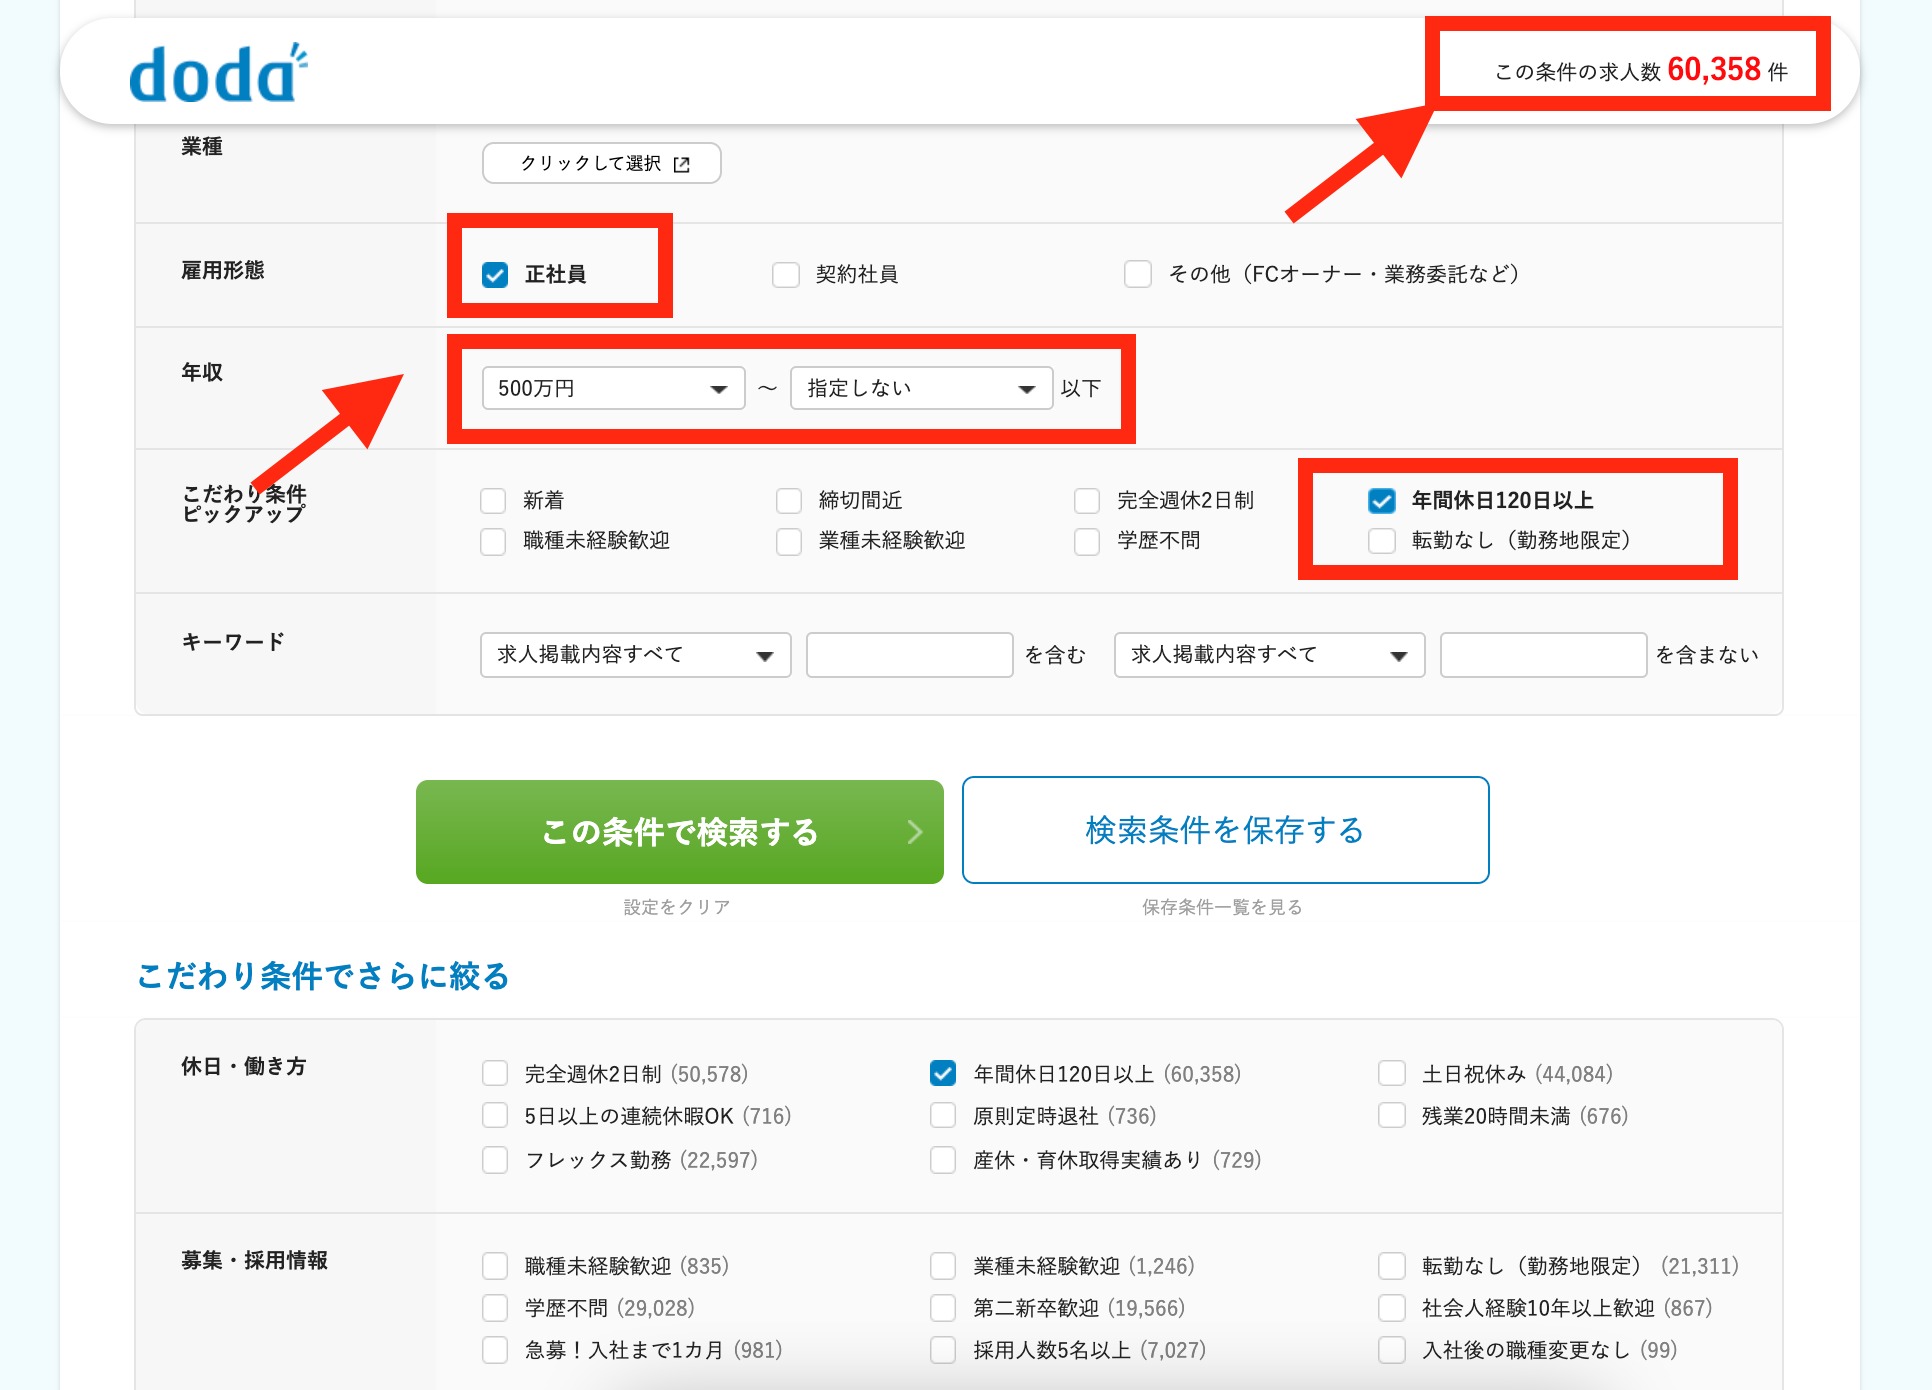Image resolution: width=1932 pixels, height=1390 pixels.
Task: Click the を含む keyword input field
Action: (x=909, y=655)
